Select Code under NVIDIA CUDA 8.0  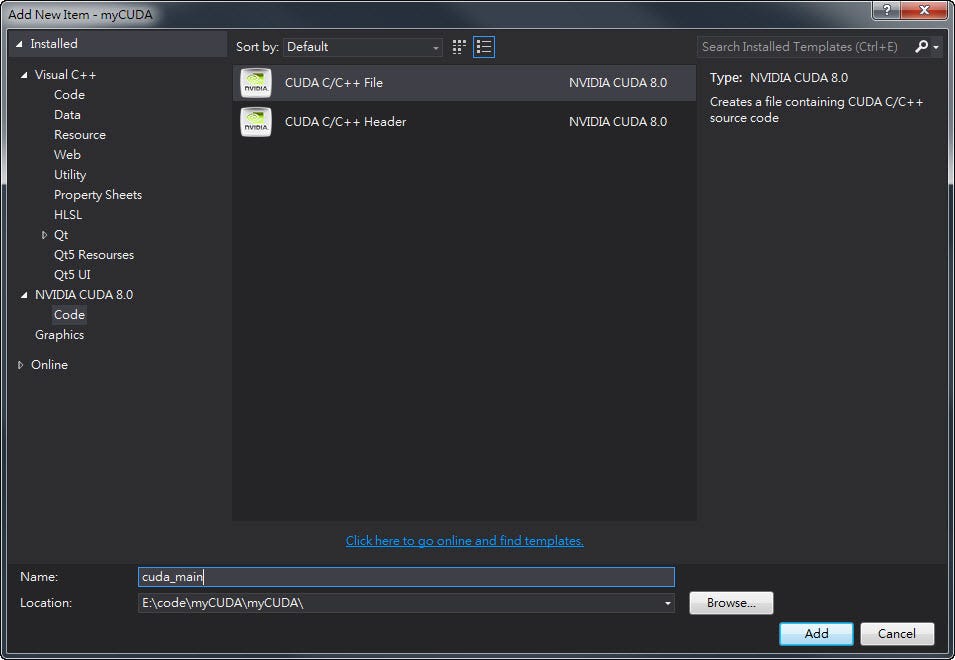click(x=69, y=314)
